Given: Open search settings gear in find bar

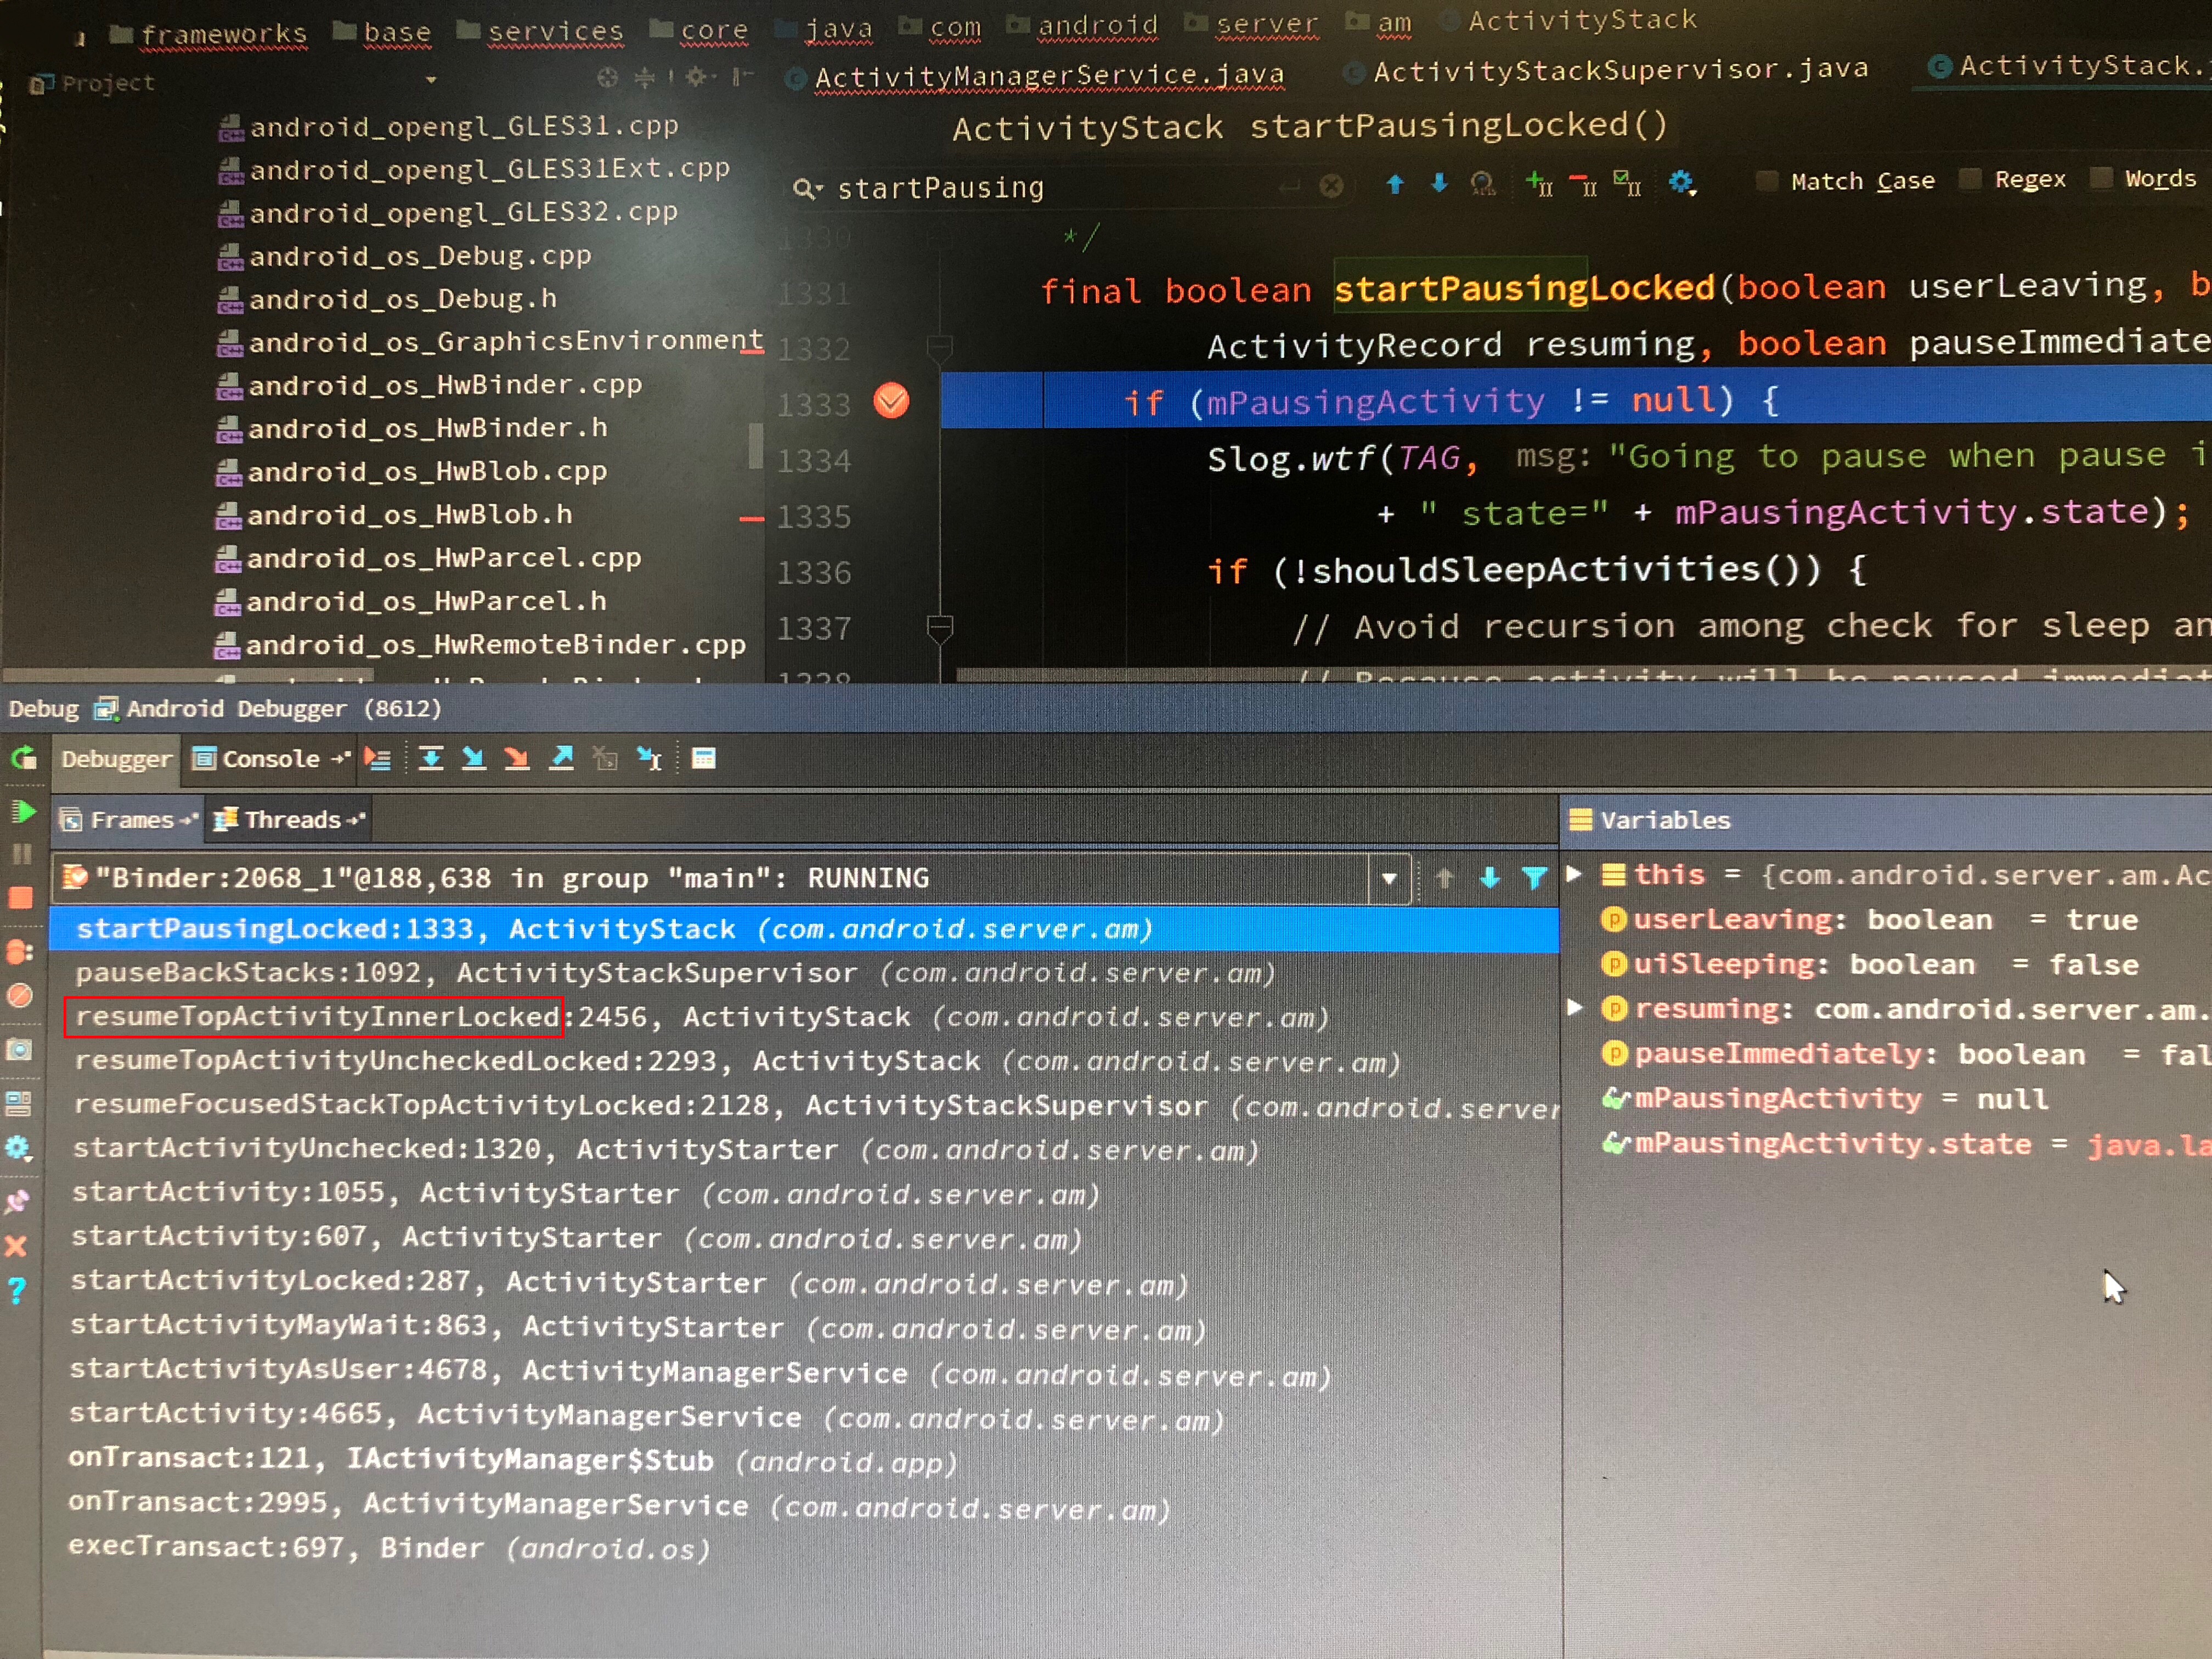Looking at the screenshot, I should pyautogui.click(x=1682, y=183).
